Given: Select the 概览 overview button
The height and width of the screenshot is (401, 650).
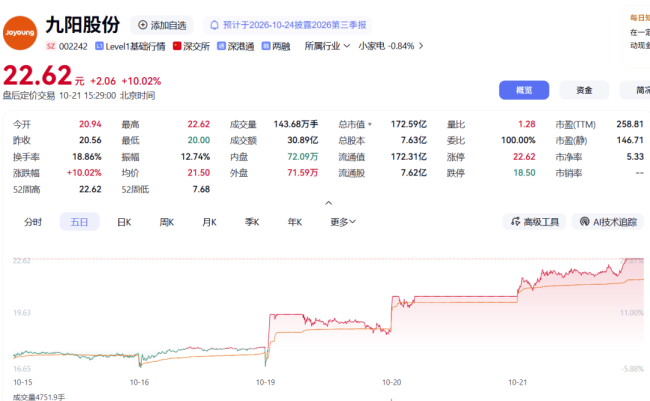Looking at the screenshot, I should pyautogui.click(x=524, y=90).
